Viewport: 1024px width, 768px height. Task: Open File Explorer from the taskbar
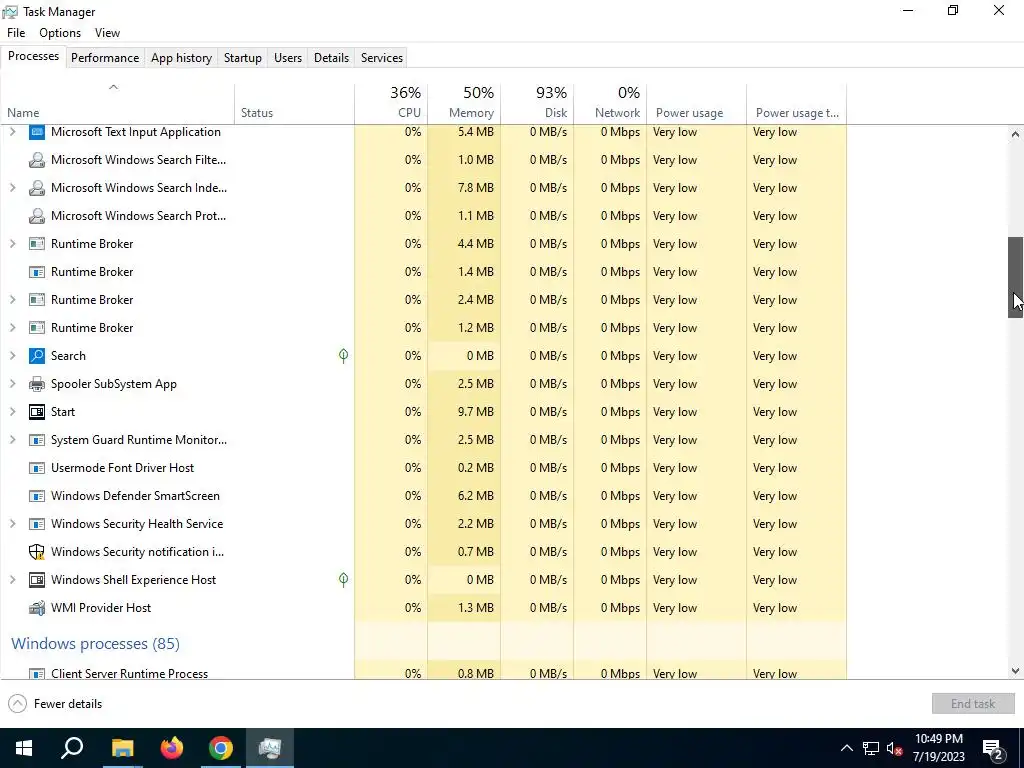point(122,748)
